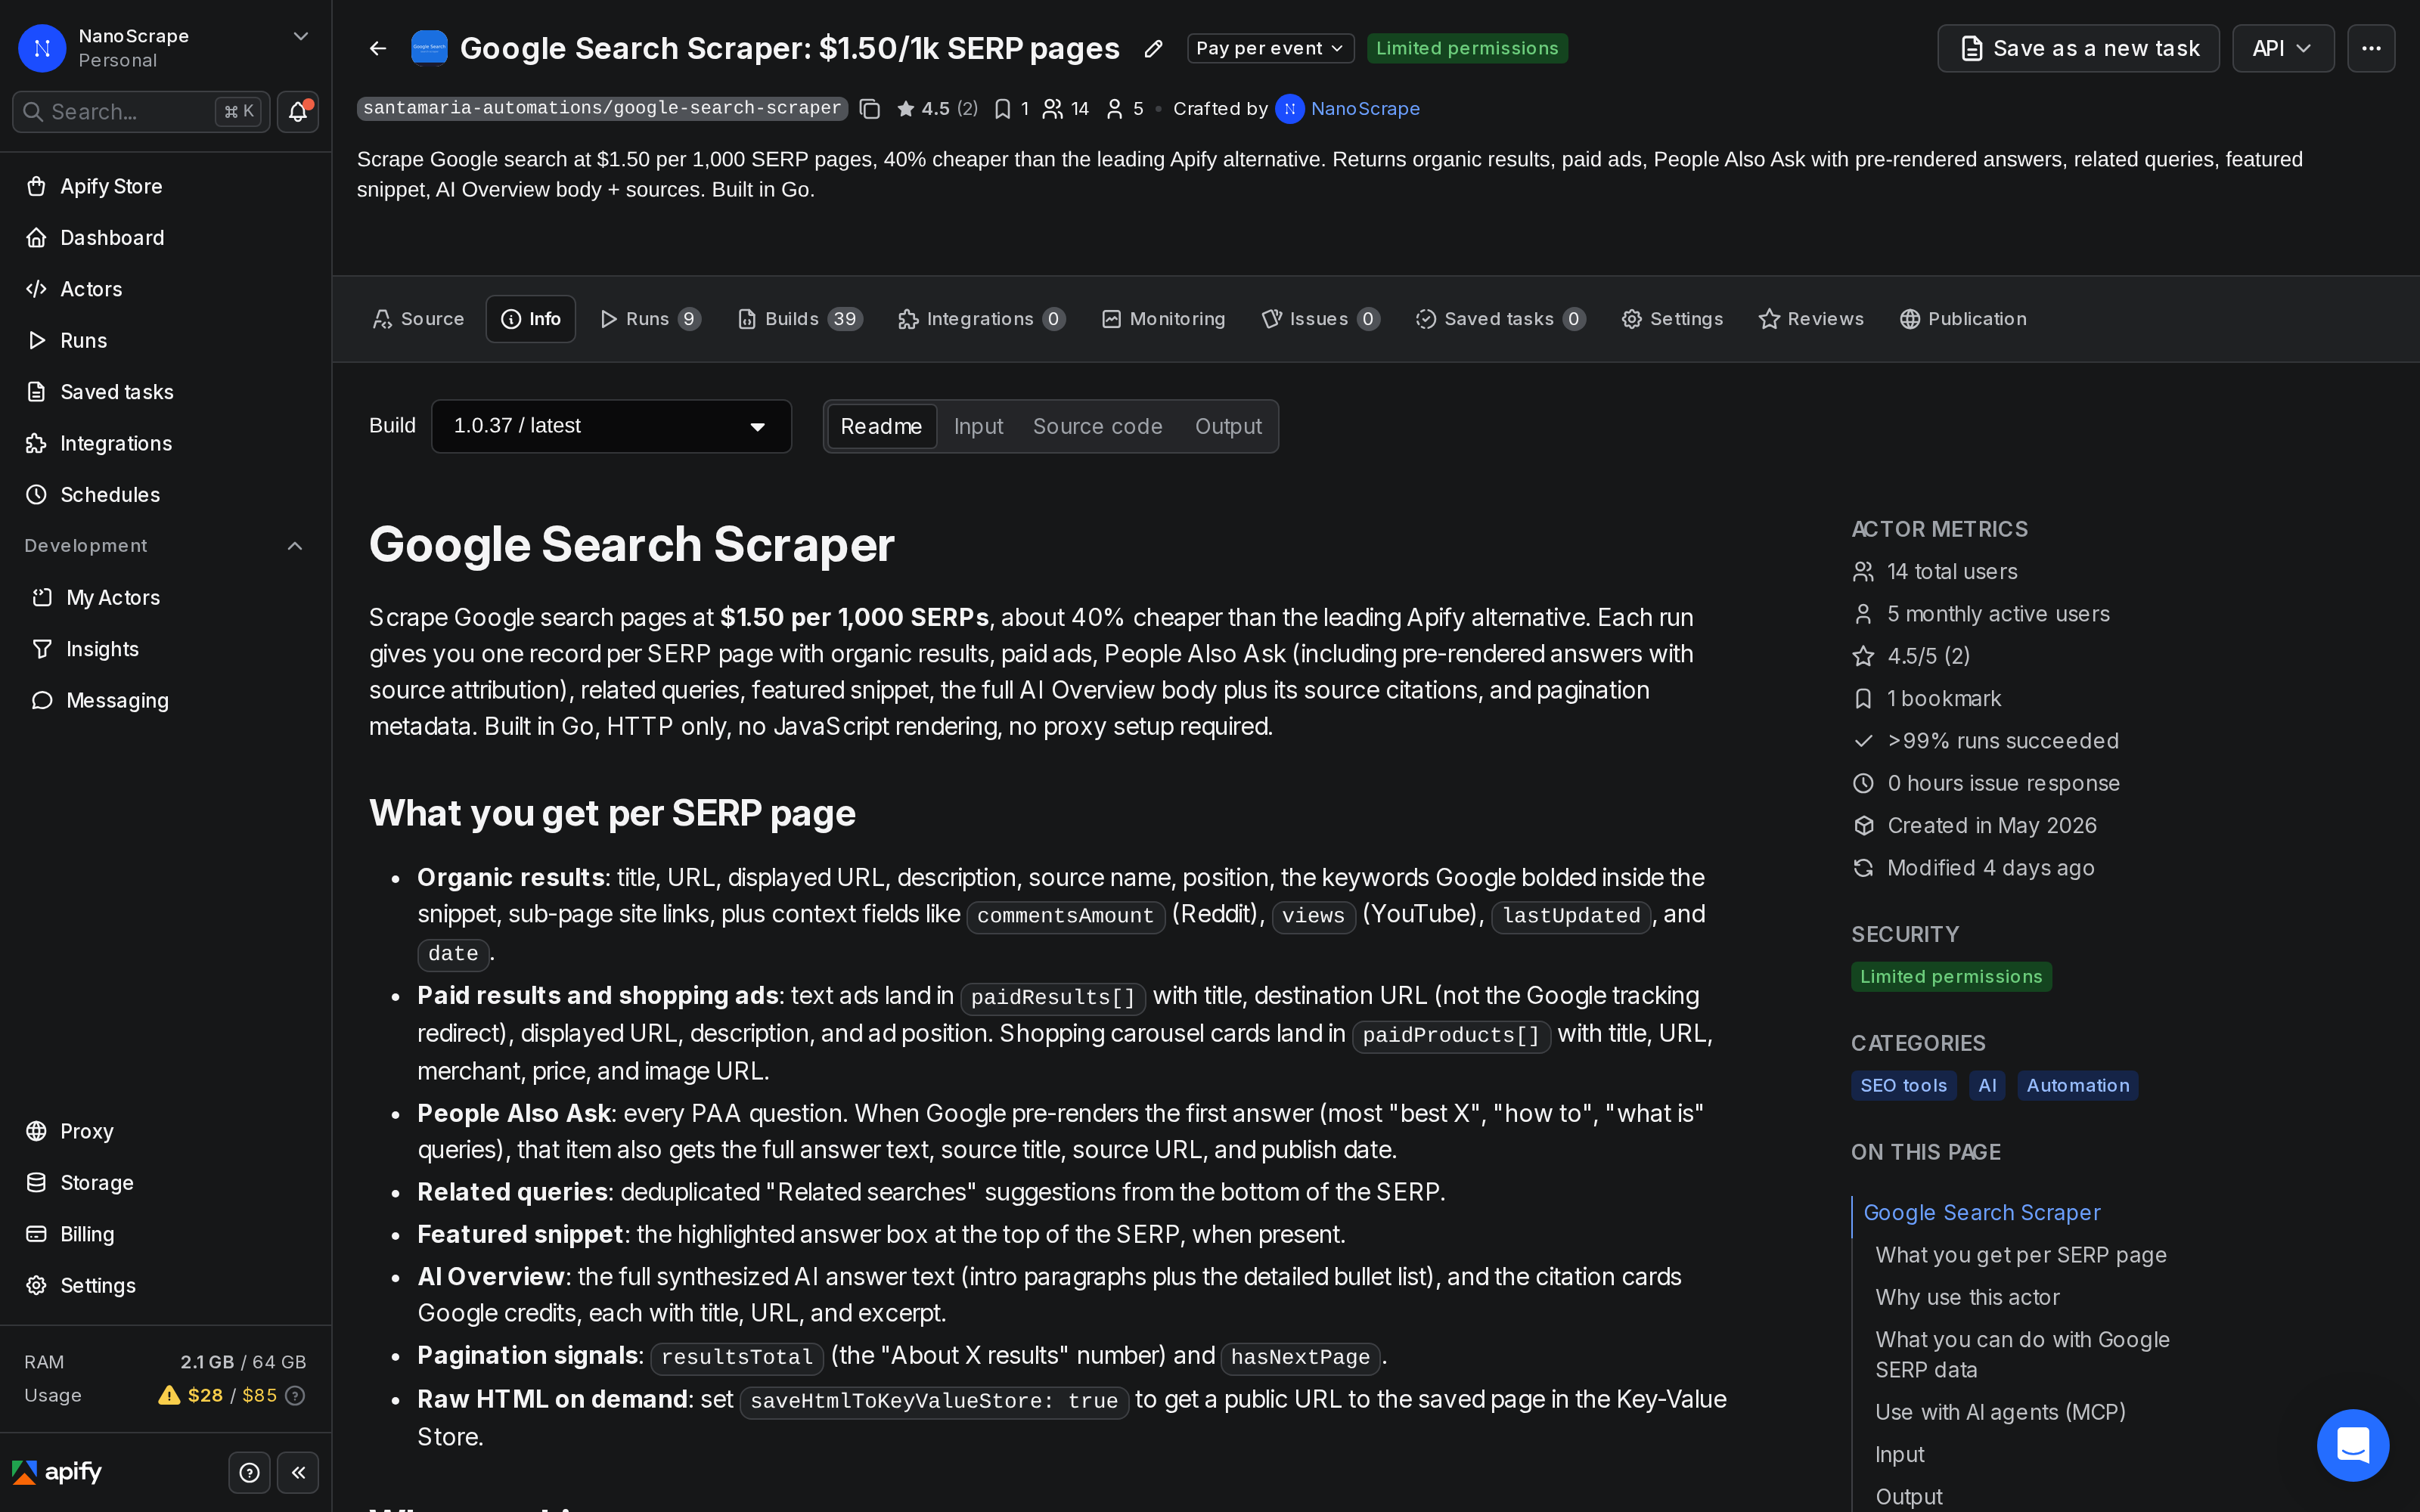Click the bookmark icon in the actor header
The height and width of the screenshot is (1512, 2420).
1002,108
